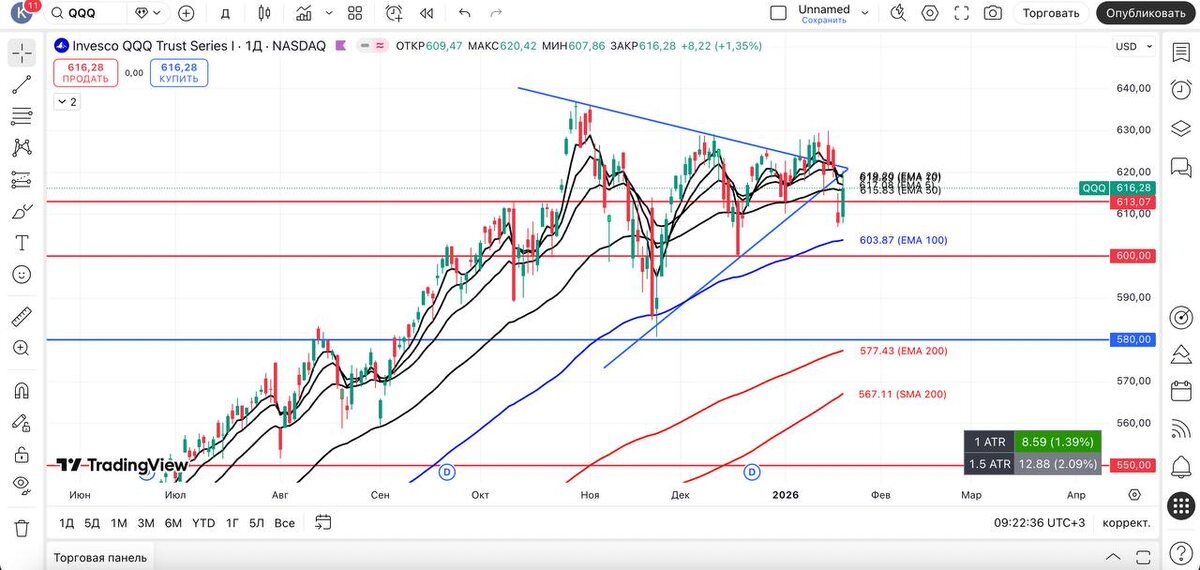The width and height of the screenshot is (1200, 570).
Task: Activate the zoom in tool
Action: [x=22, y=348]
